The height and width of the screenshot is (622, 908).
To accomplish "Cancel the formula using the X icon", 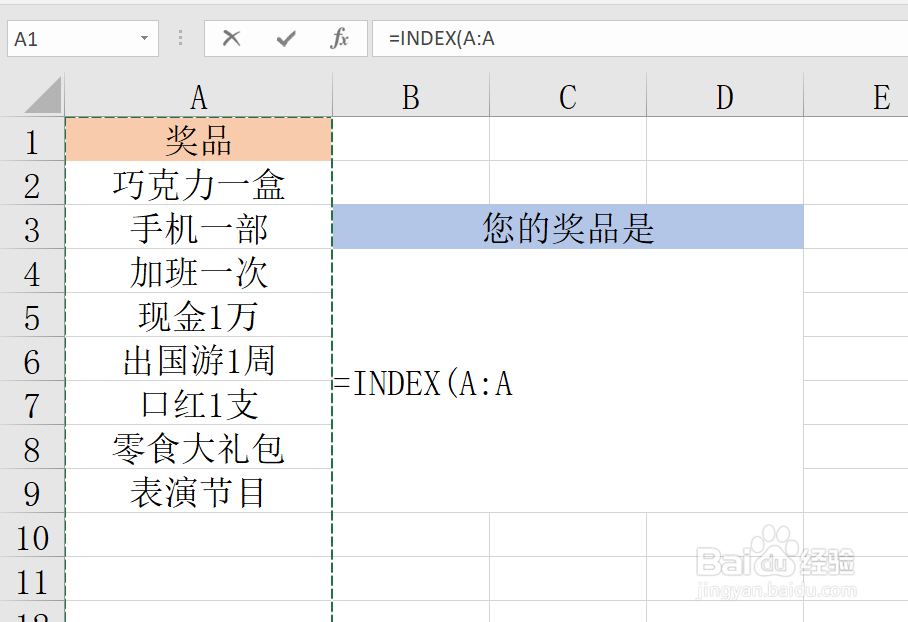I will click(232, 38).
